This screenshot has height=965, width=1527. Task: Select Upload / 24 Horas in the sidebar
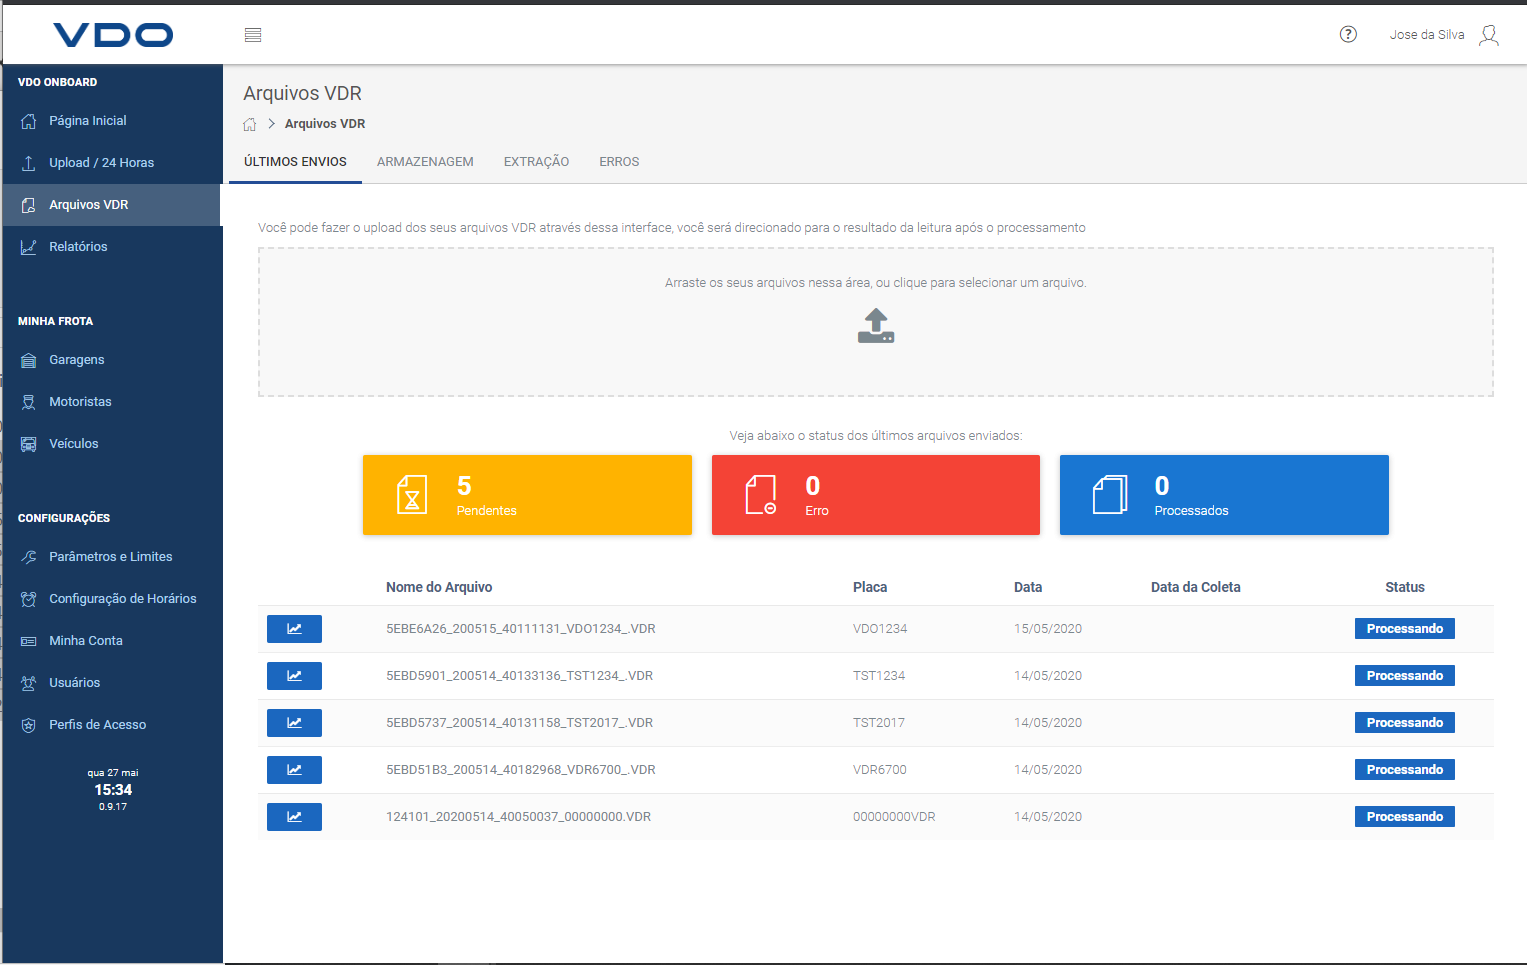pos(104,162)
